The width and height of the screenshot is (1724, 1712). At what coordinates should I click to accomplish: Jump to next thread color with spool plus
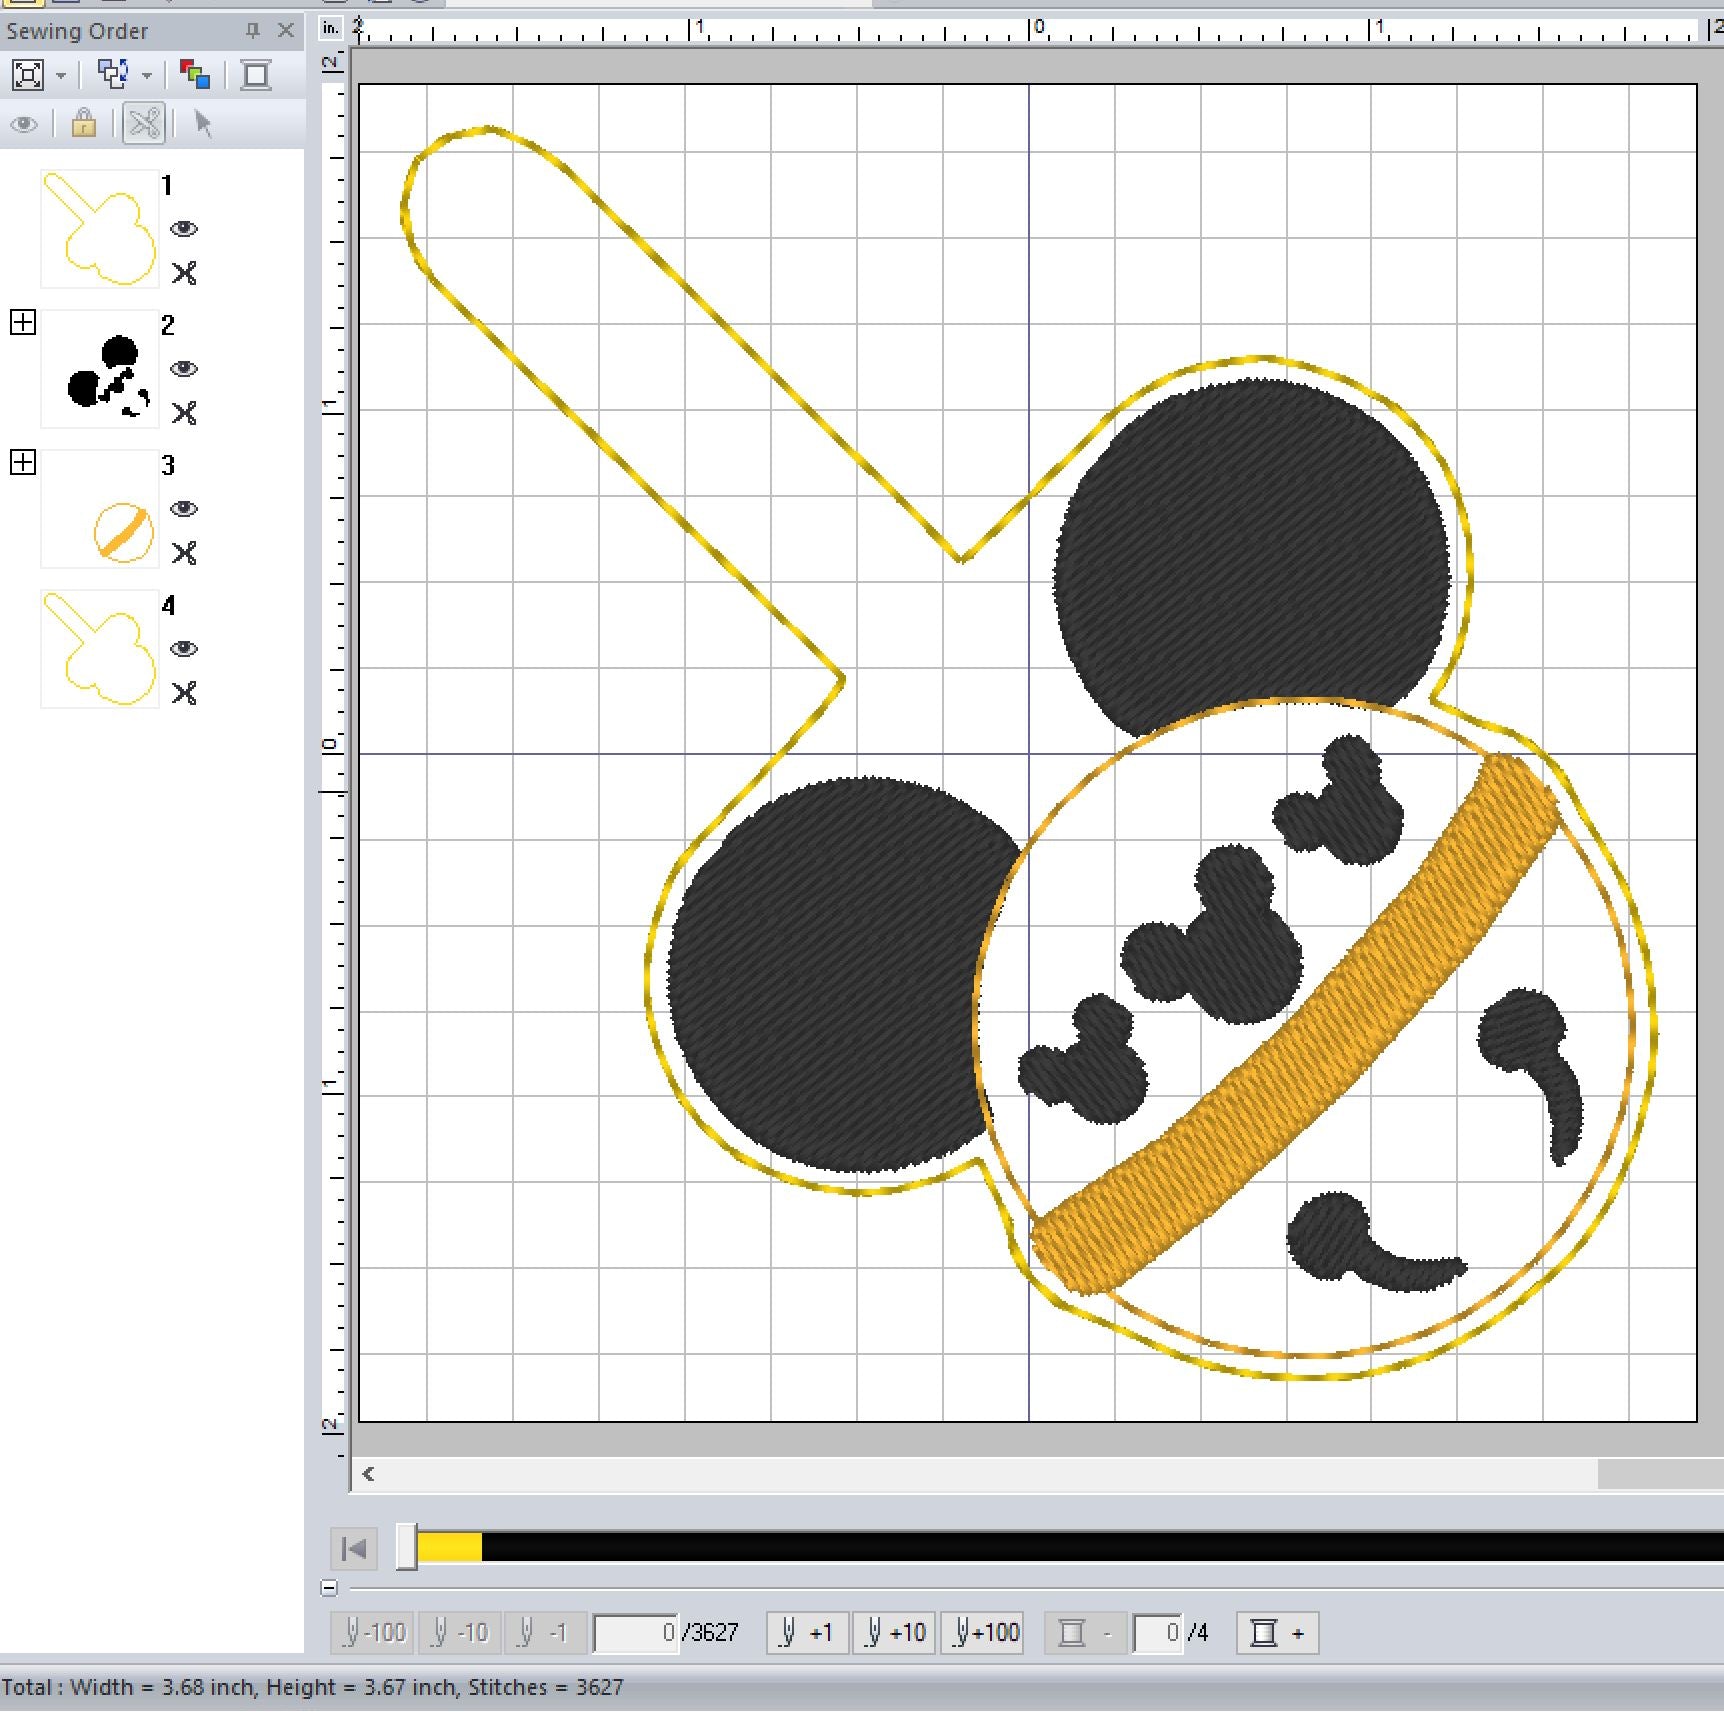[x=1277, y=1633]
